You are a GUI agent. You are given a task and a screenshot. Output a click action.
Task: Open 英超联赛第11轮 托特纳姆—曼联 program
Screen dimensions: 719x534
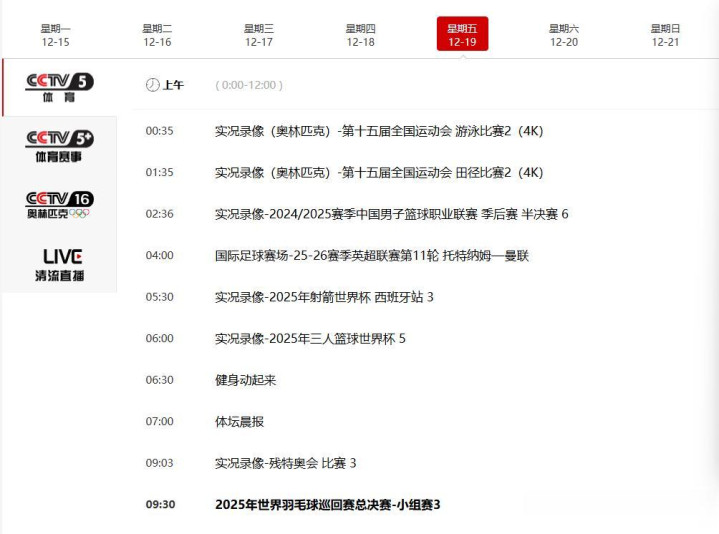[x=372, y=255]
